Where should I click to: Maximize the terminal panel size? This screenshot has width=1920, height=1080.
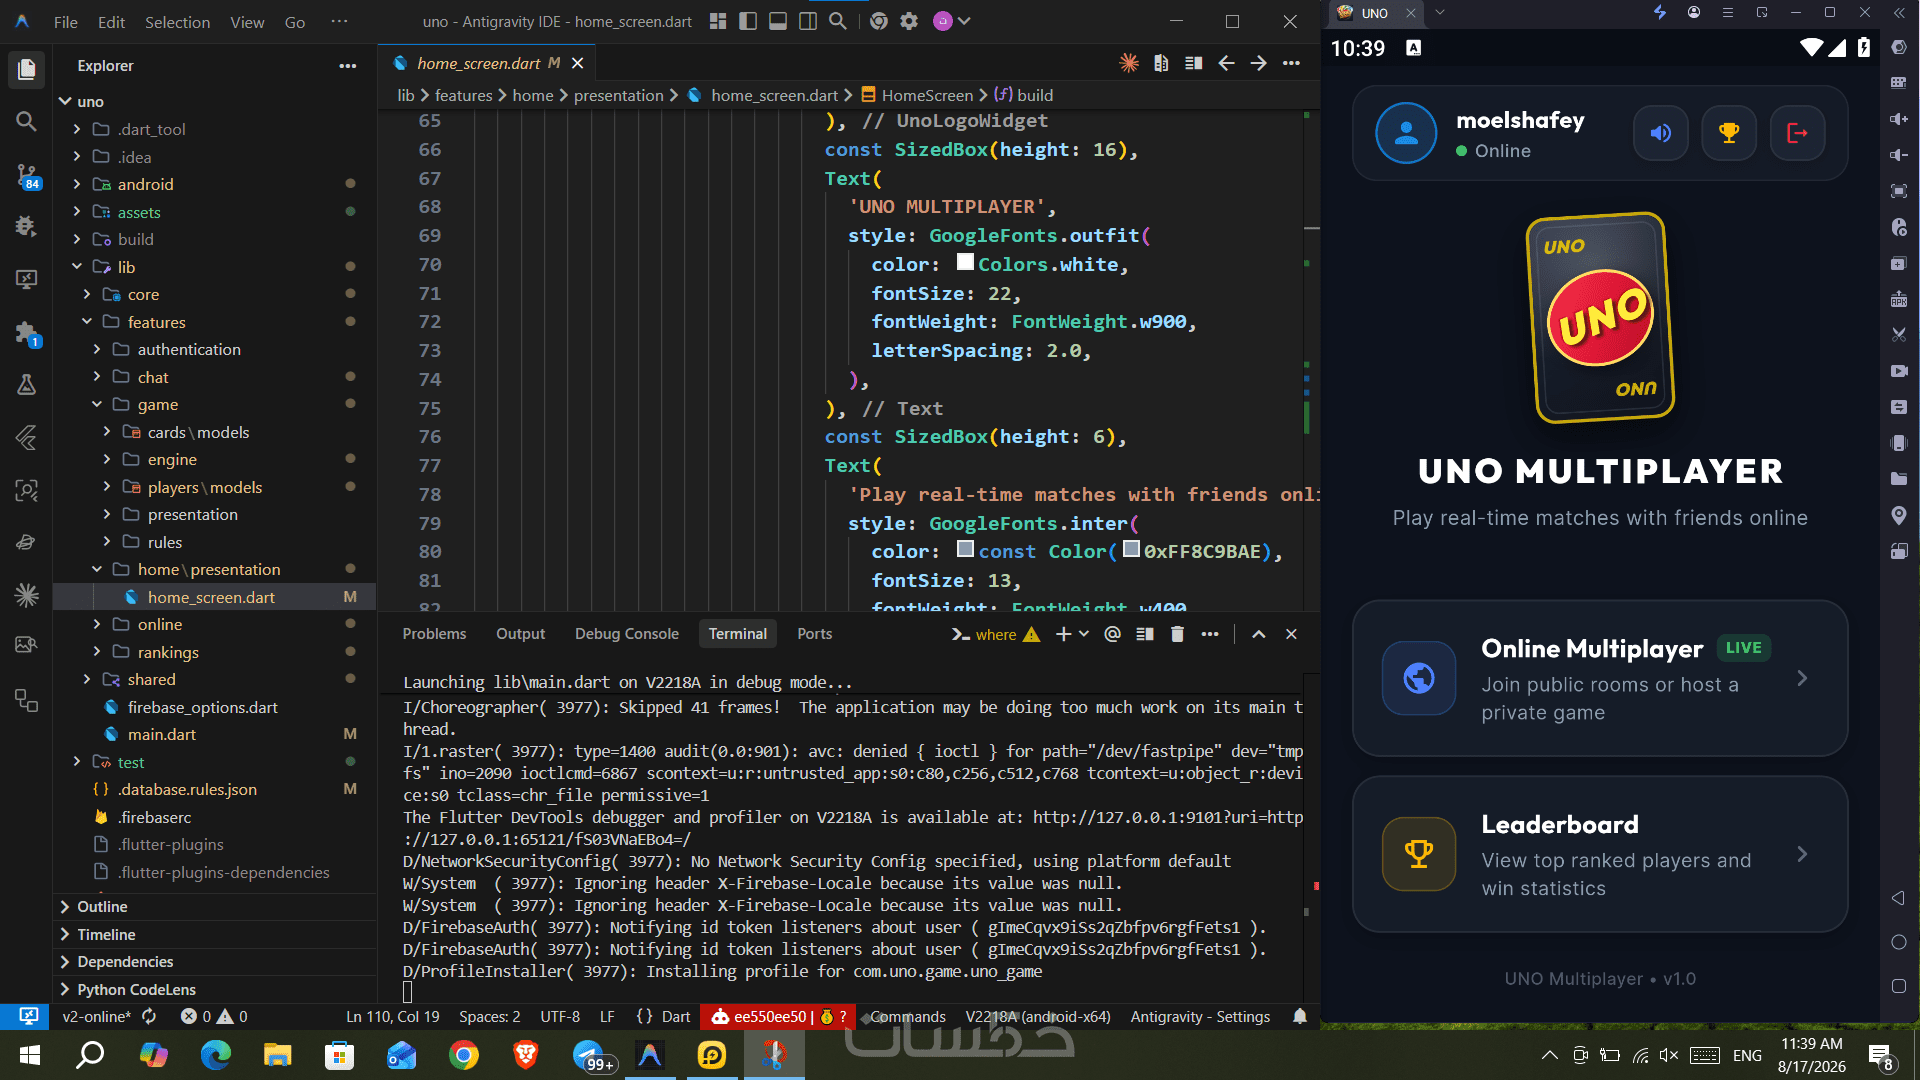[x=1259, y=634]
